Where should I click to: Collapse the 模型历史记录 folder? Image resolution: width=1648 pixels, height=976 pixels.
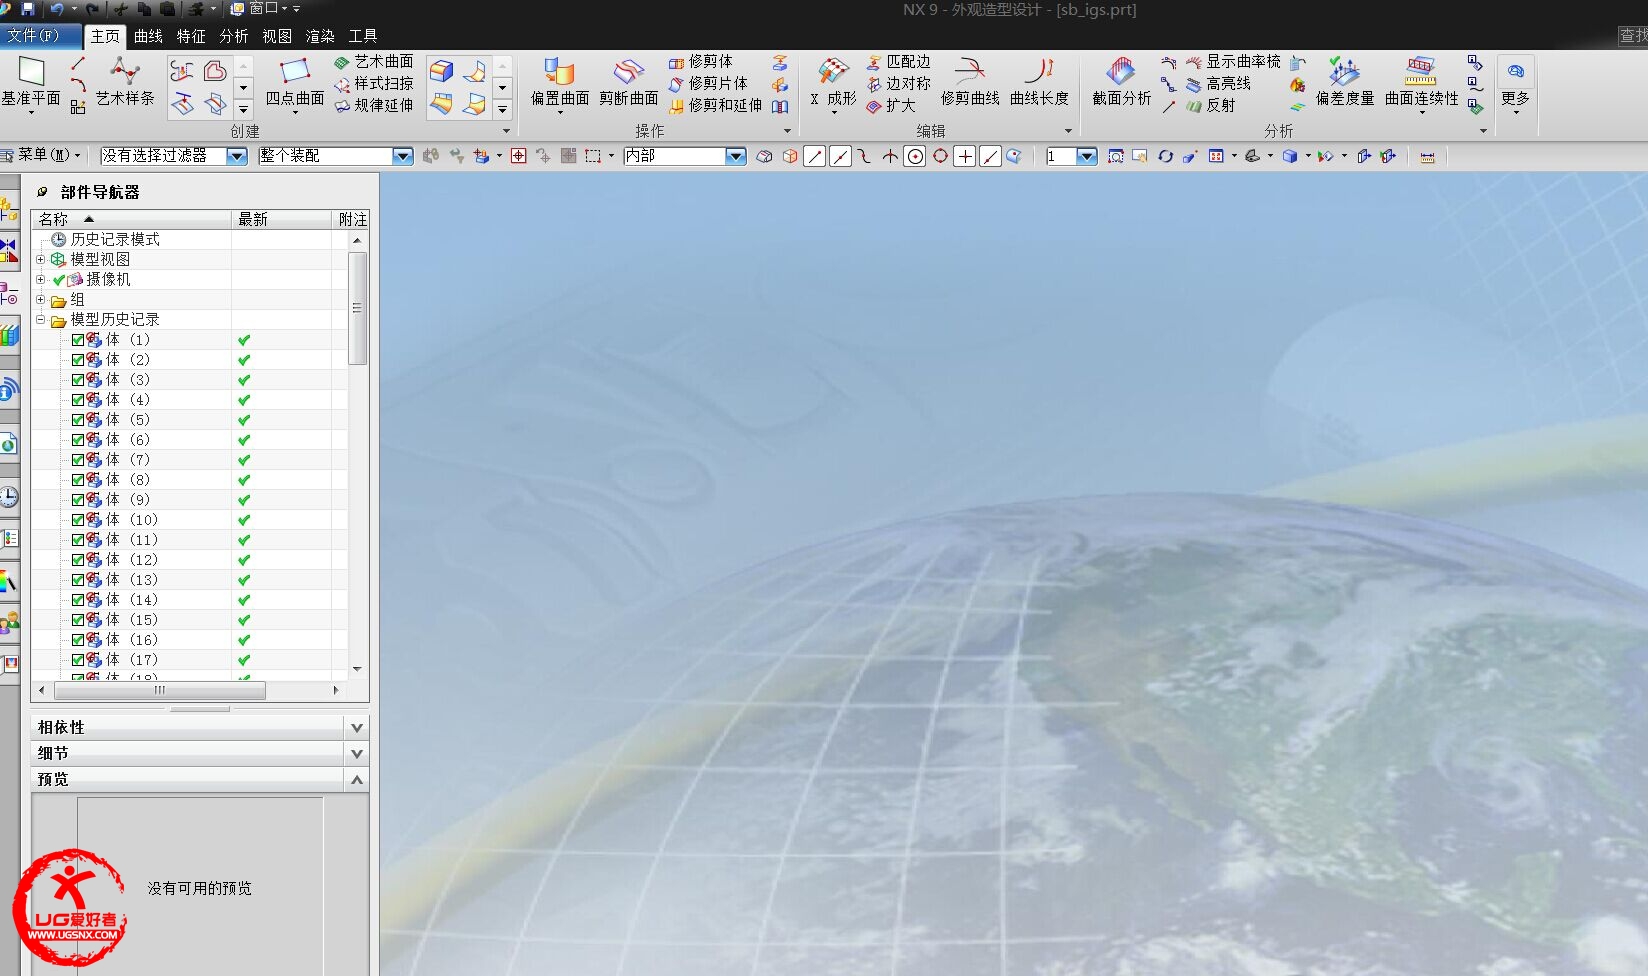(x=40, y=319)
